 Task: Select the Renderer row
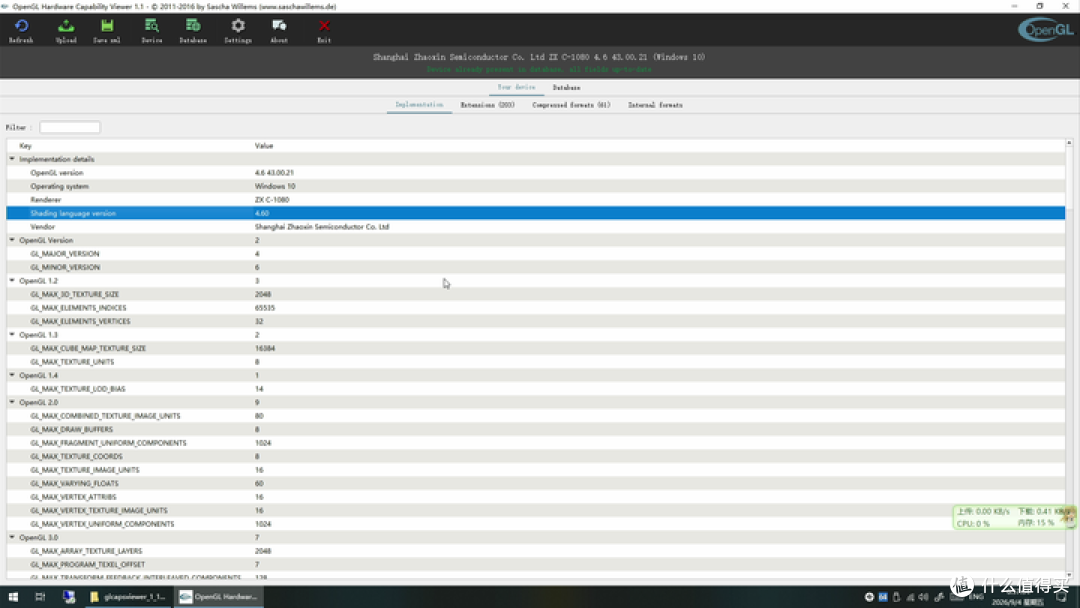pyautogui.click(x=536, y=200)
